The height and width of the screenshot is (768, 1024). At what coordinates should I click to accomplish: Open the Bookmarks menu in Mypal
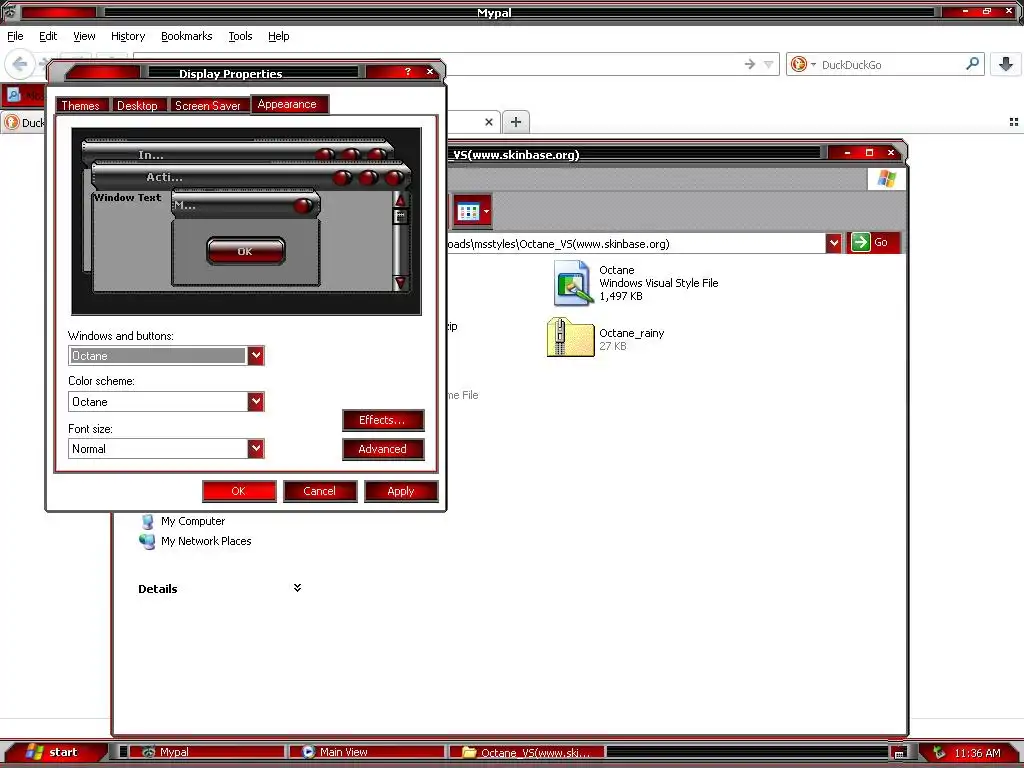pyautogui.click(x=187, y=36)
